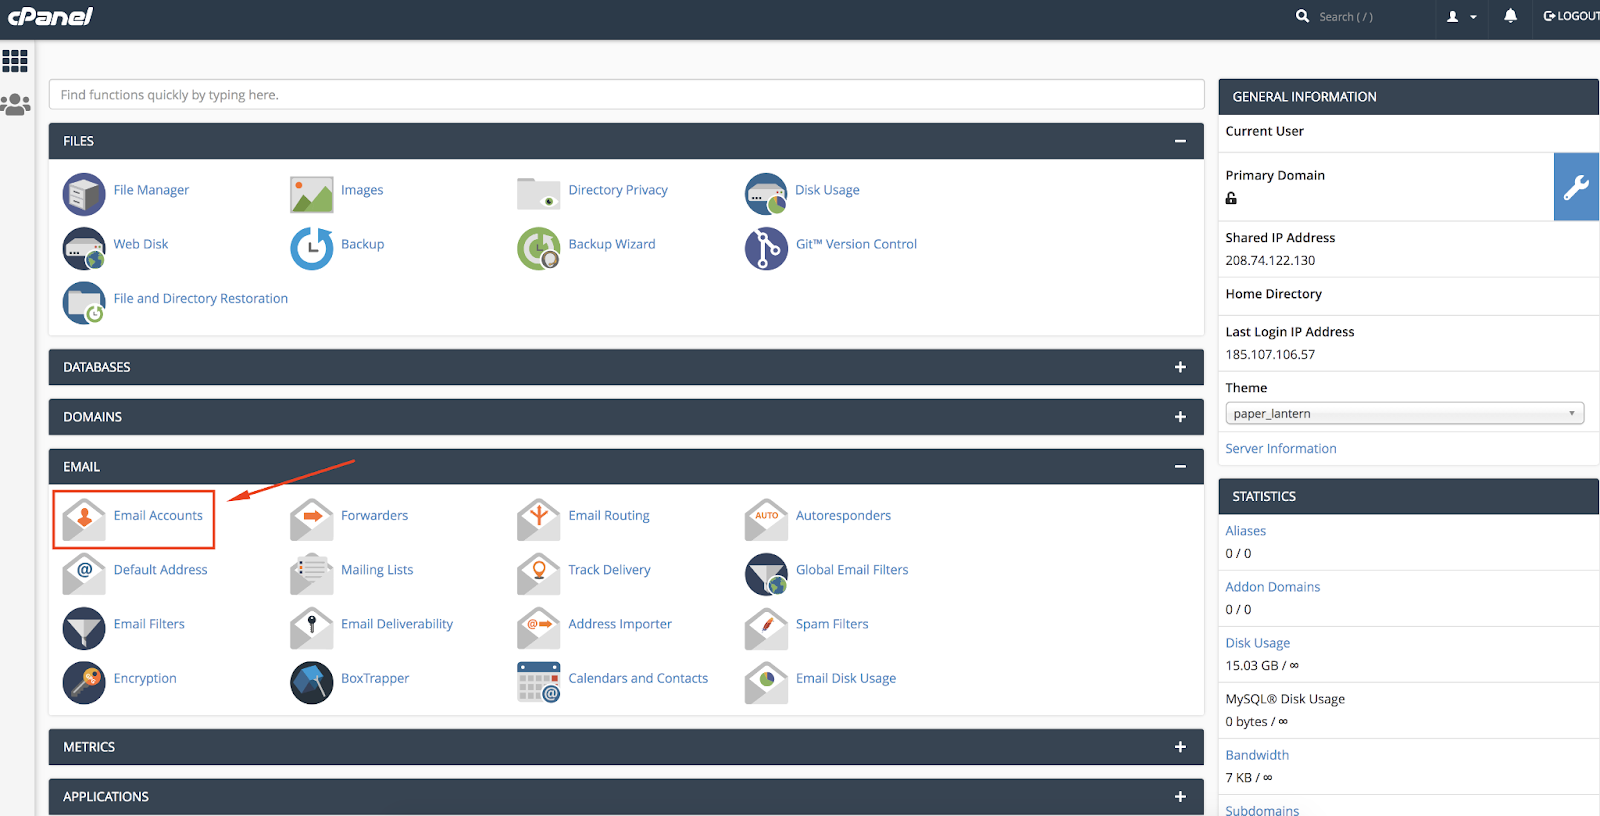Open the grid home icon in sidebar

pyautogui.click(x=15, y=61)
